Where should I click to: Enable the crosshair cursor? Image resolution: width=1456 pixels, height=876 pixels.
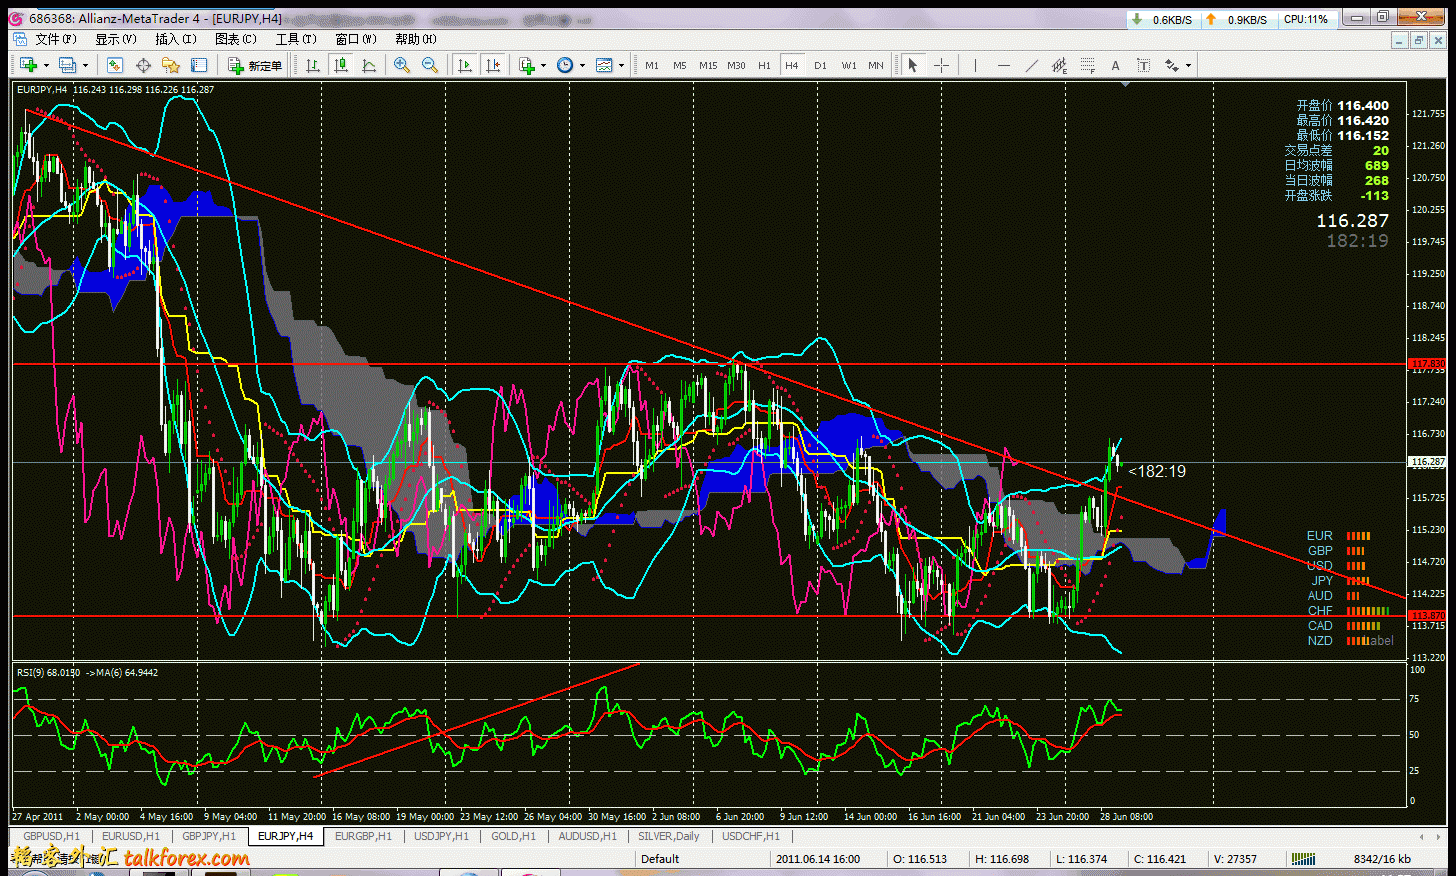941,65
